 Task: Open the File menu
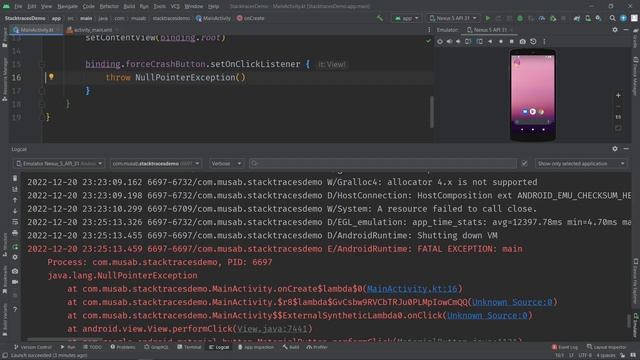coord(18,7)
